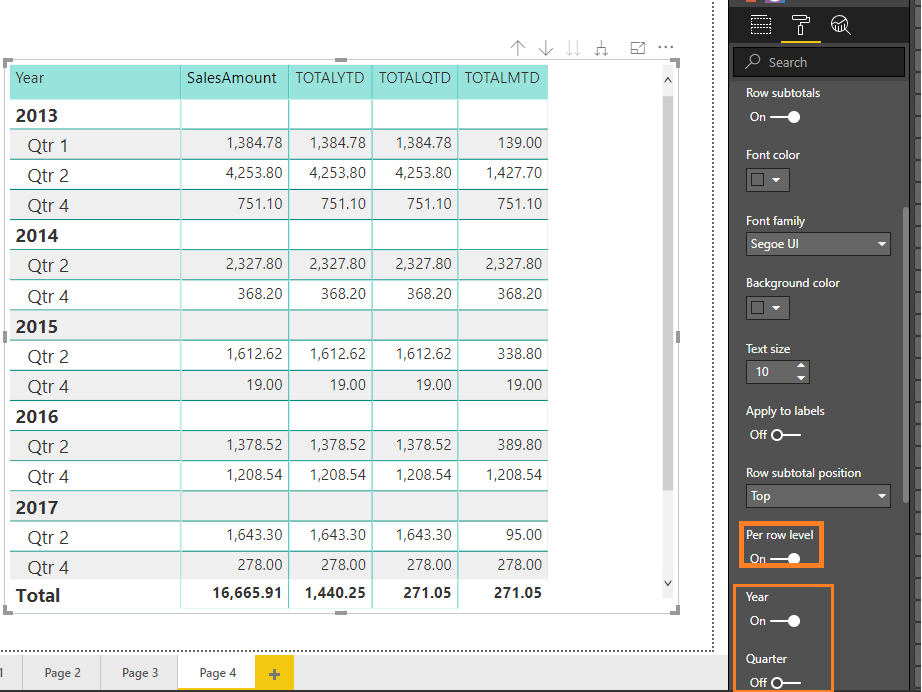Open the Analytics magnifier pane

click(x=840, y=25)
